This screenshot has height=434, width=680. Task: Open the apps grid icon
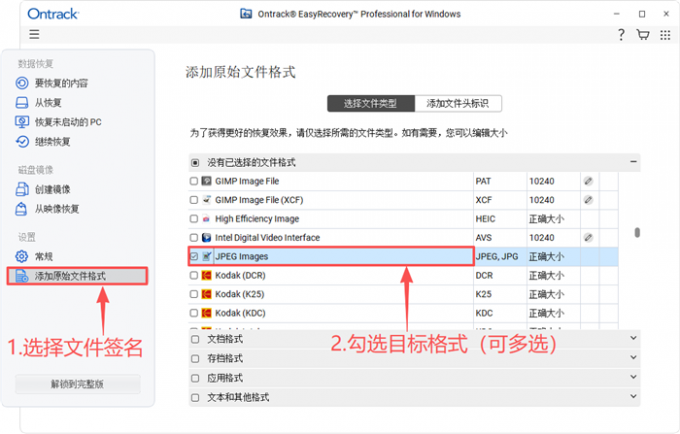pos(665,35)
